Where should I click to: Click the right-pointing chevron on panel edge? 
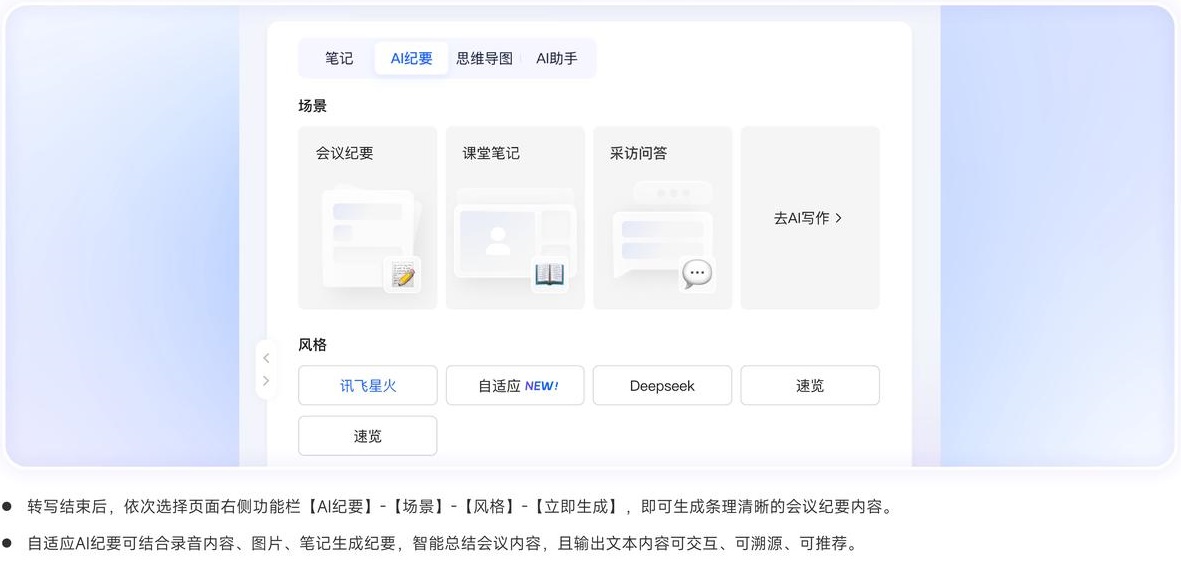coord(266,381)
